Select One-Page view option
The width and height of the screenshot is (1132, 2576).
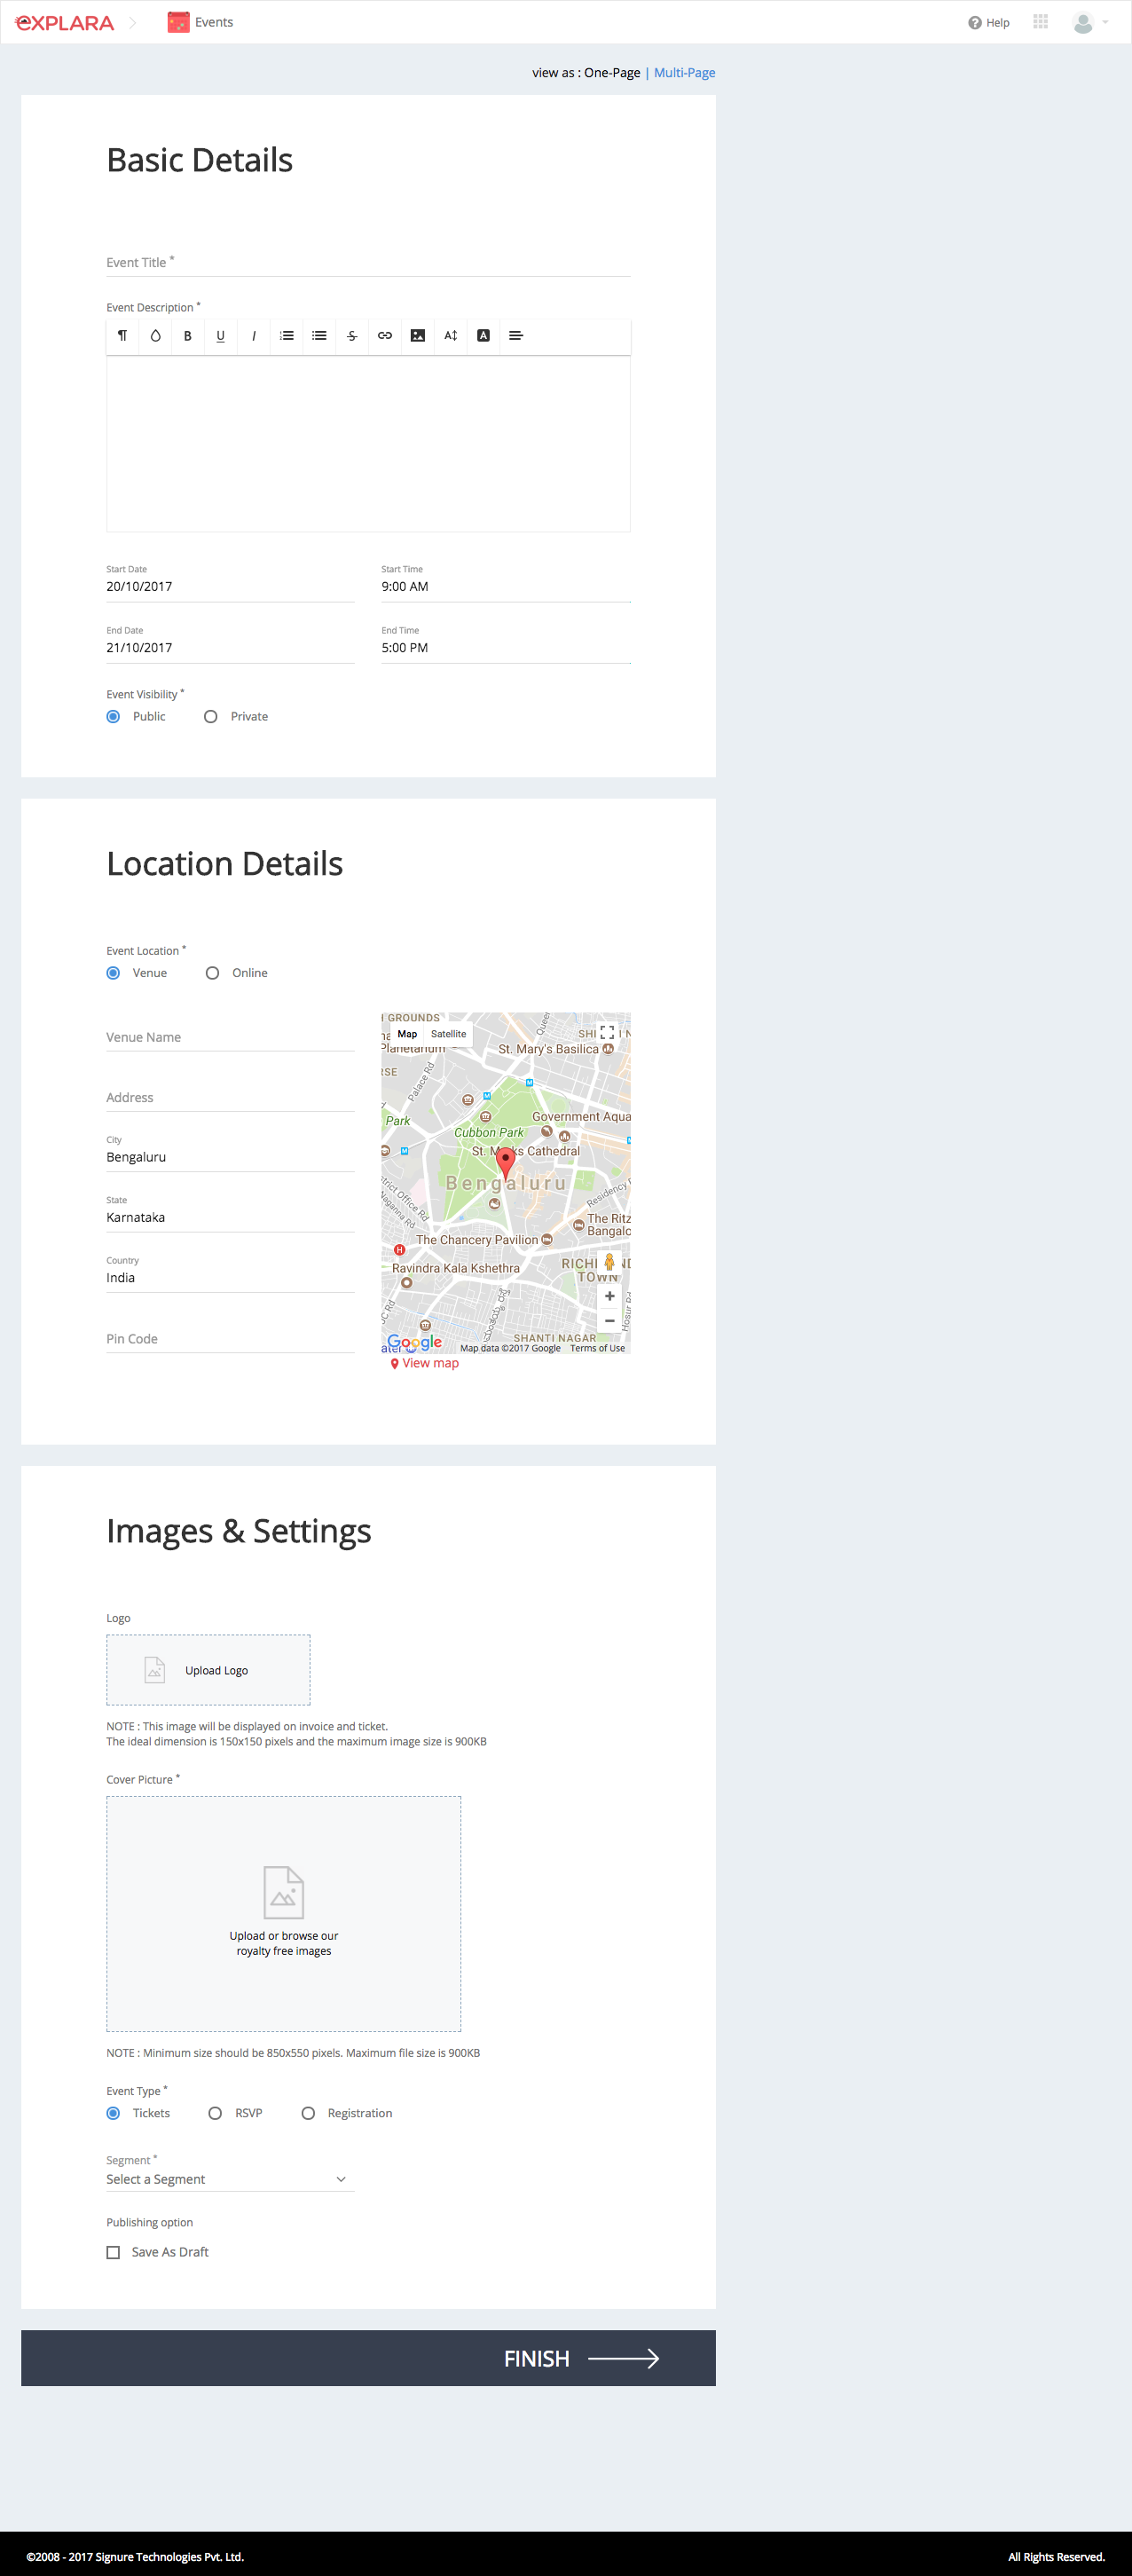pos(612,73)
